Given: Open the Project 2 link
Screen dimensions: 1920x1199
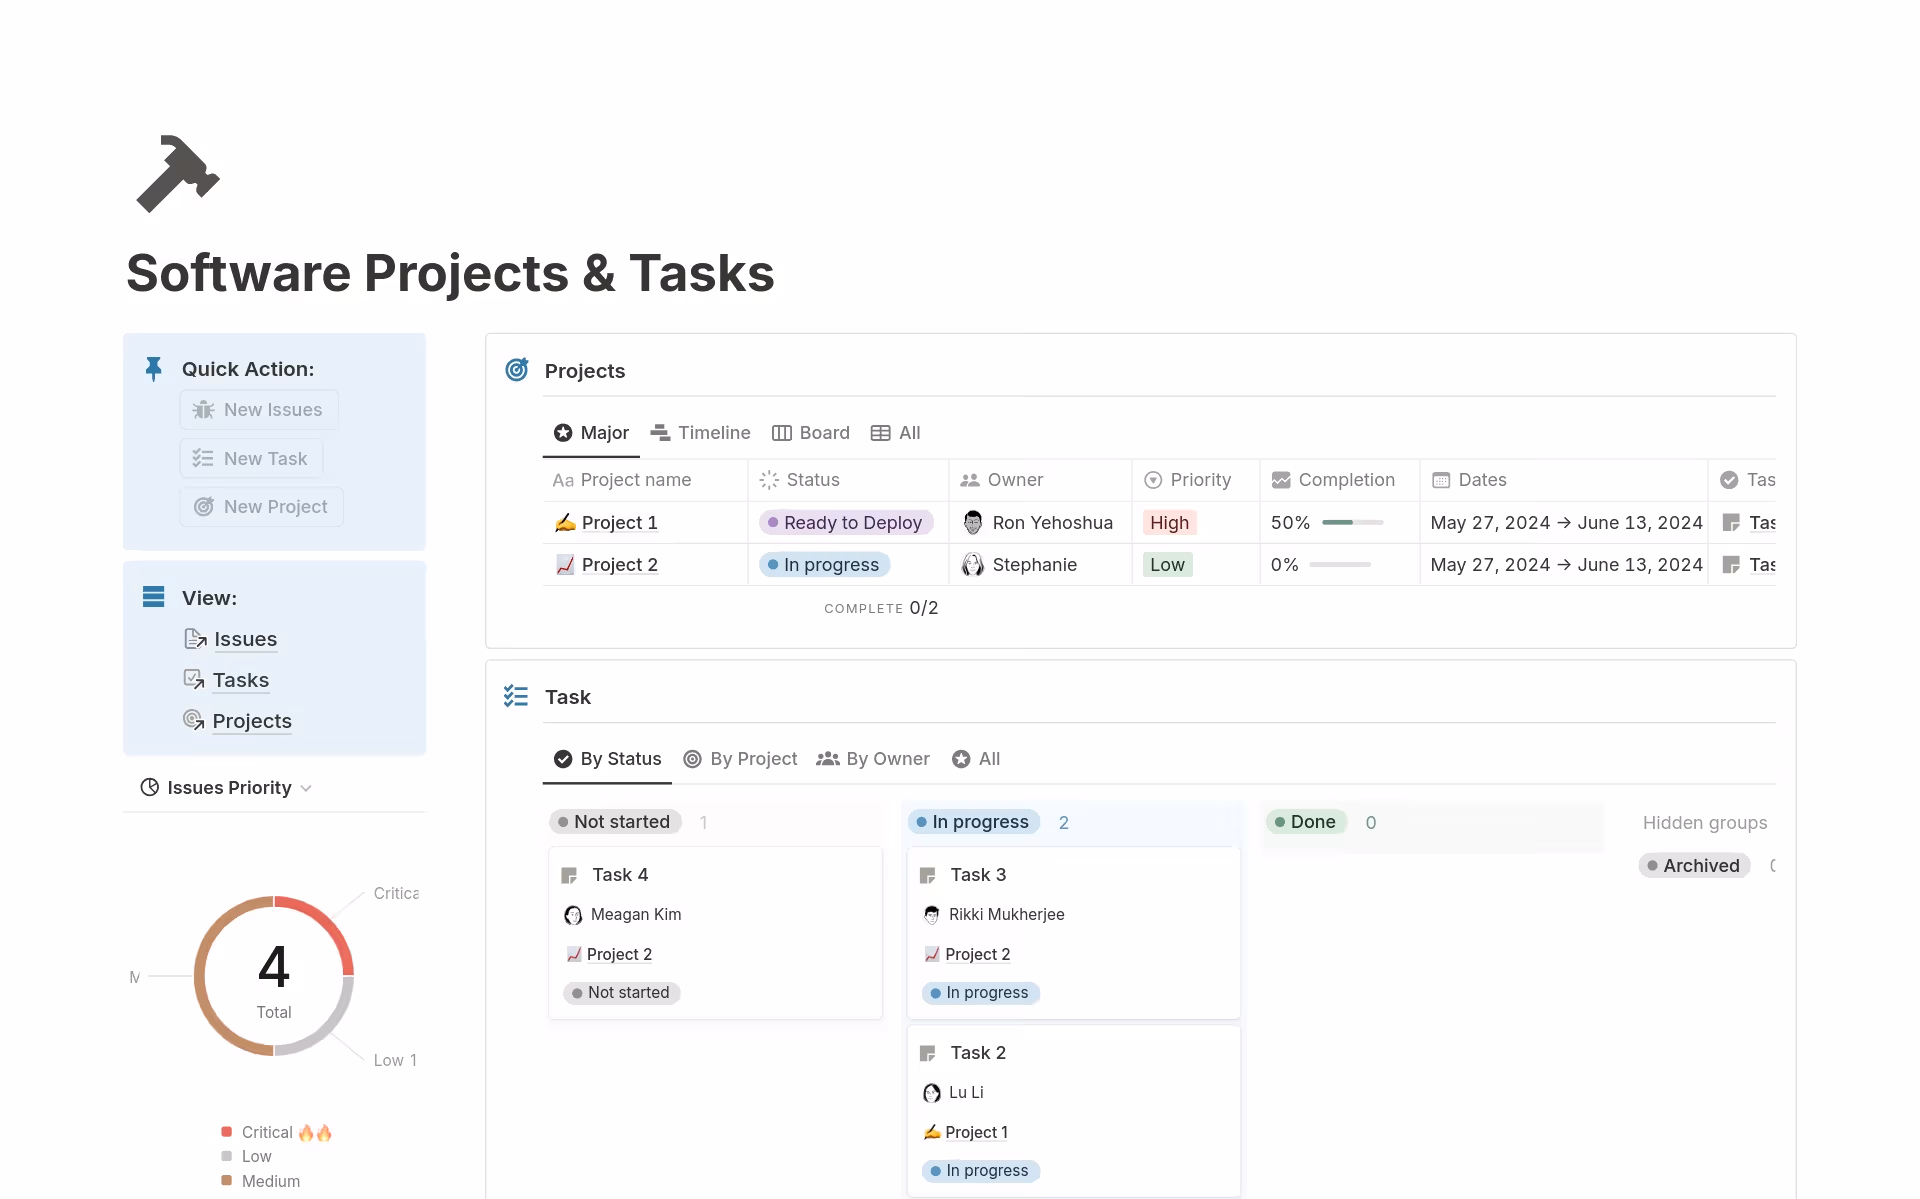Looking at the screenshot, I should tap(618, 564).
